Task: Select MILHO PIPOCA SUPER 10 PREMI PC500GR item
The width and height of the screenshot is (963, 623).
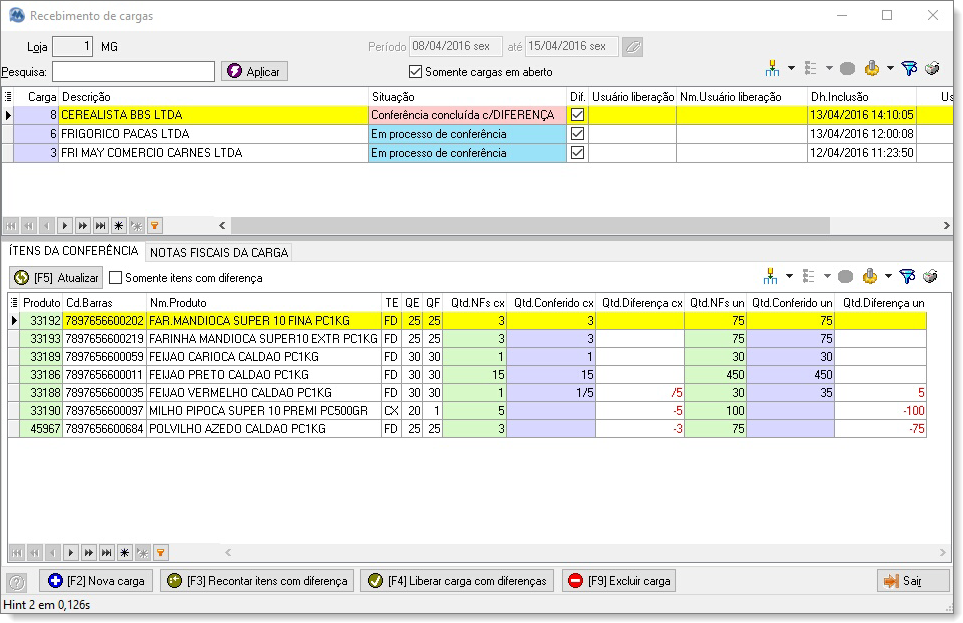Action: tap(467, 410)
